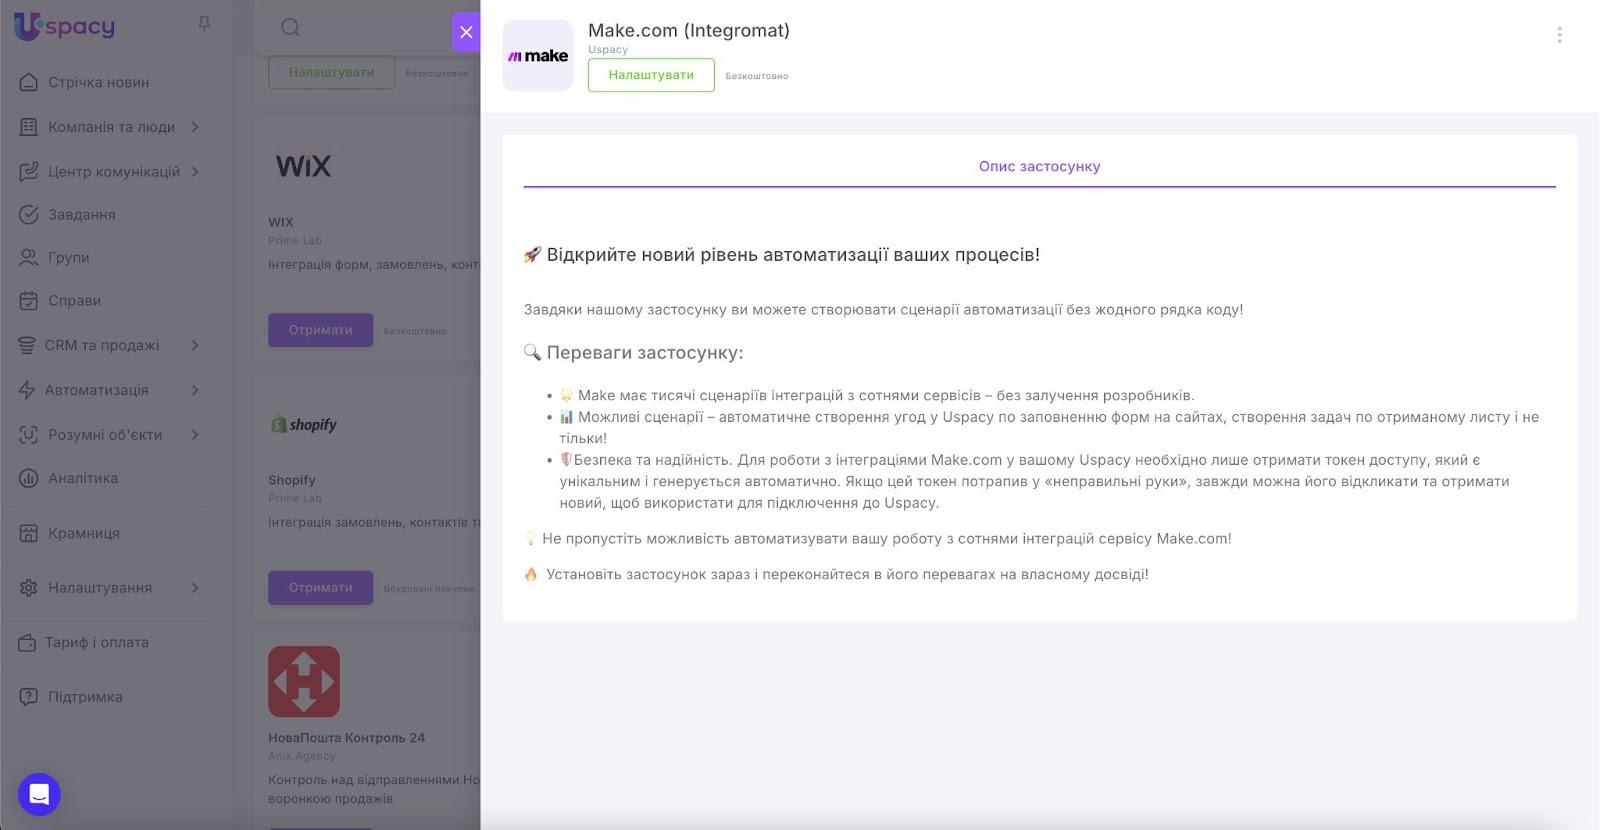Click the Shopify logo in the marketplace

click(304, 424)
